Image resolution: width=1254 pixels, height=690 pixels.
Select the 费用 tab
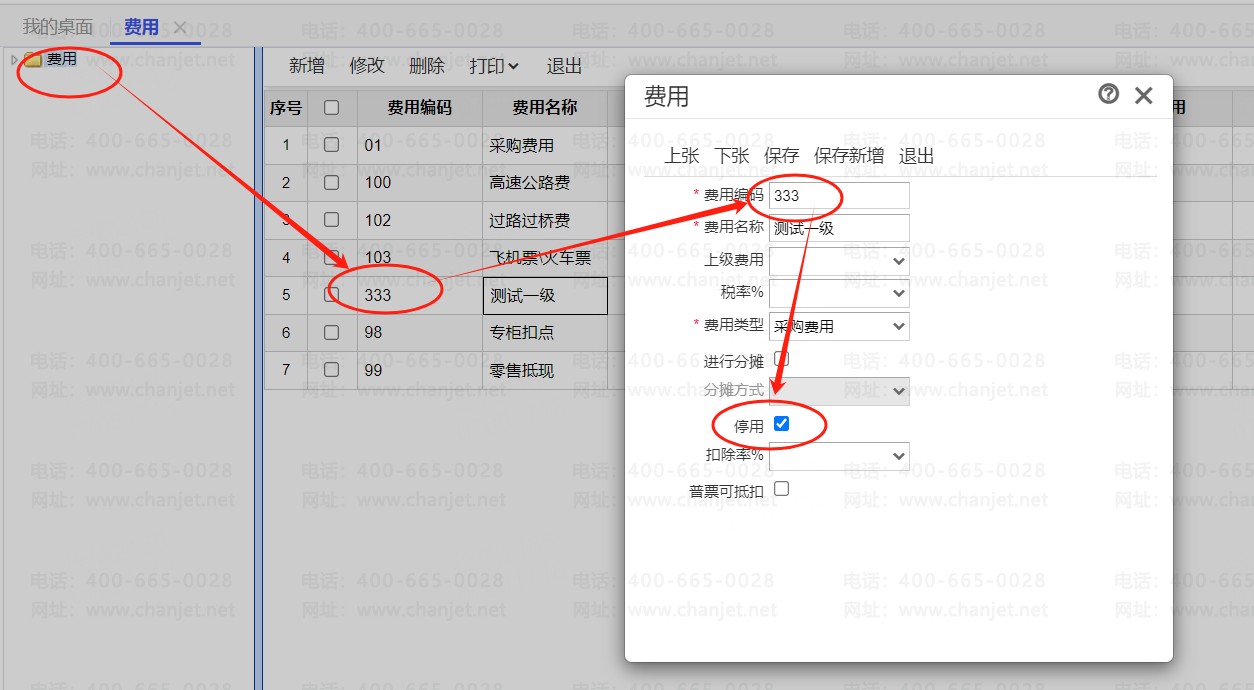[141, 27]
